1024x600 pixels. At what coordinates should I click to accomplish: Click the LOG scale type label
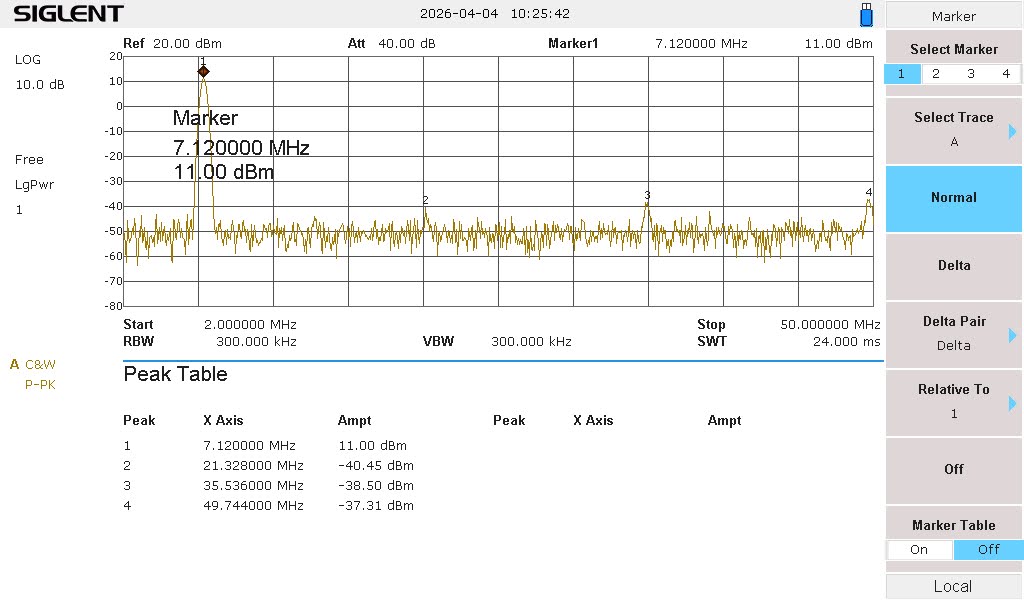27,59
